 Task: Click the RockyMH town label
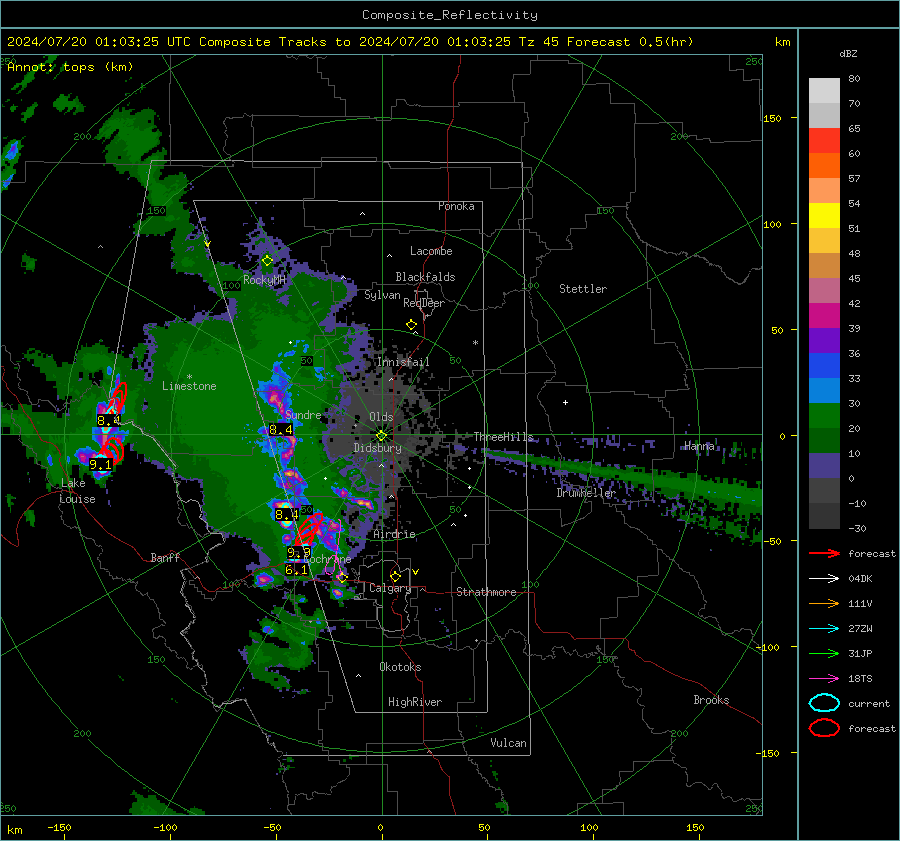point(264,280)
